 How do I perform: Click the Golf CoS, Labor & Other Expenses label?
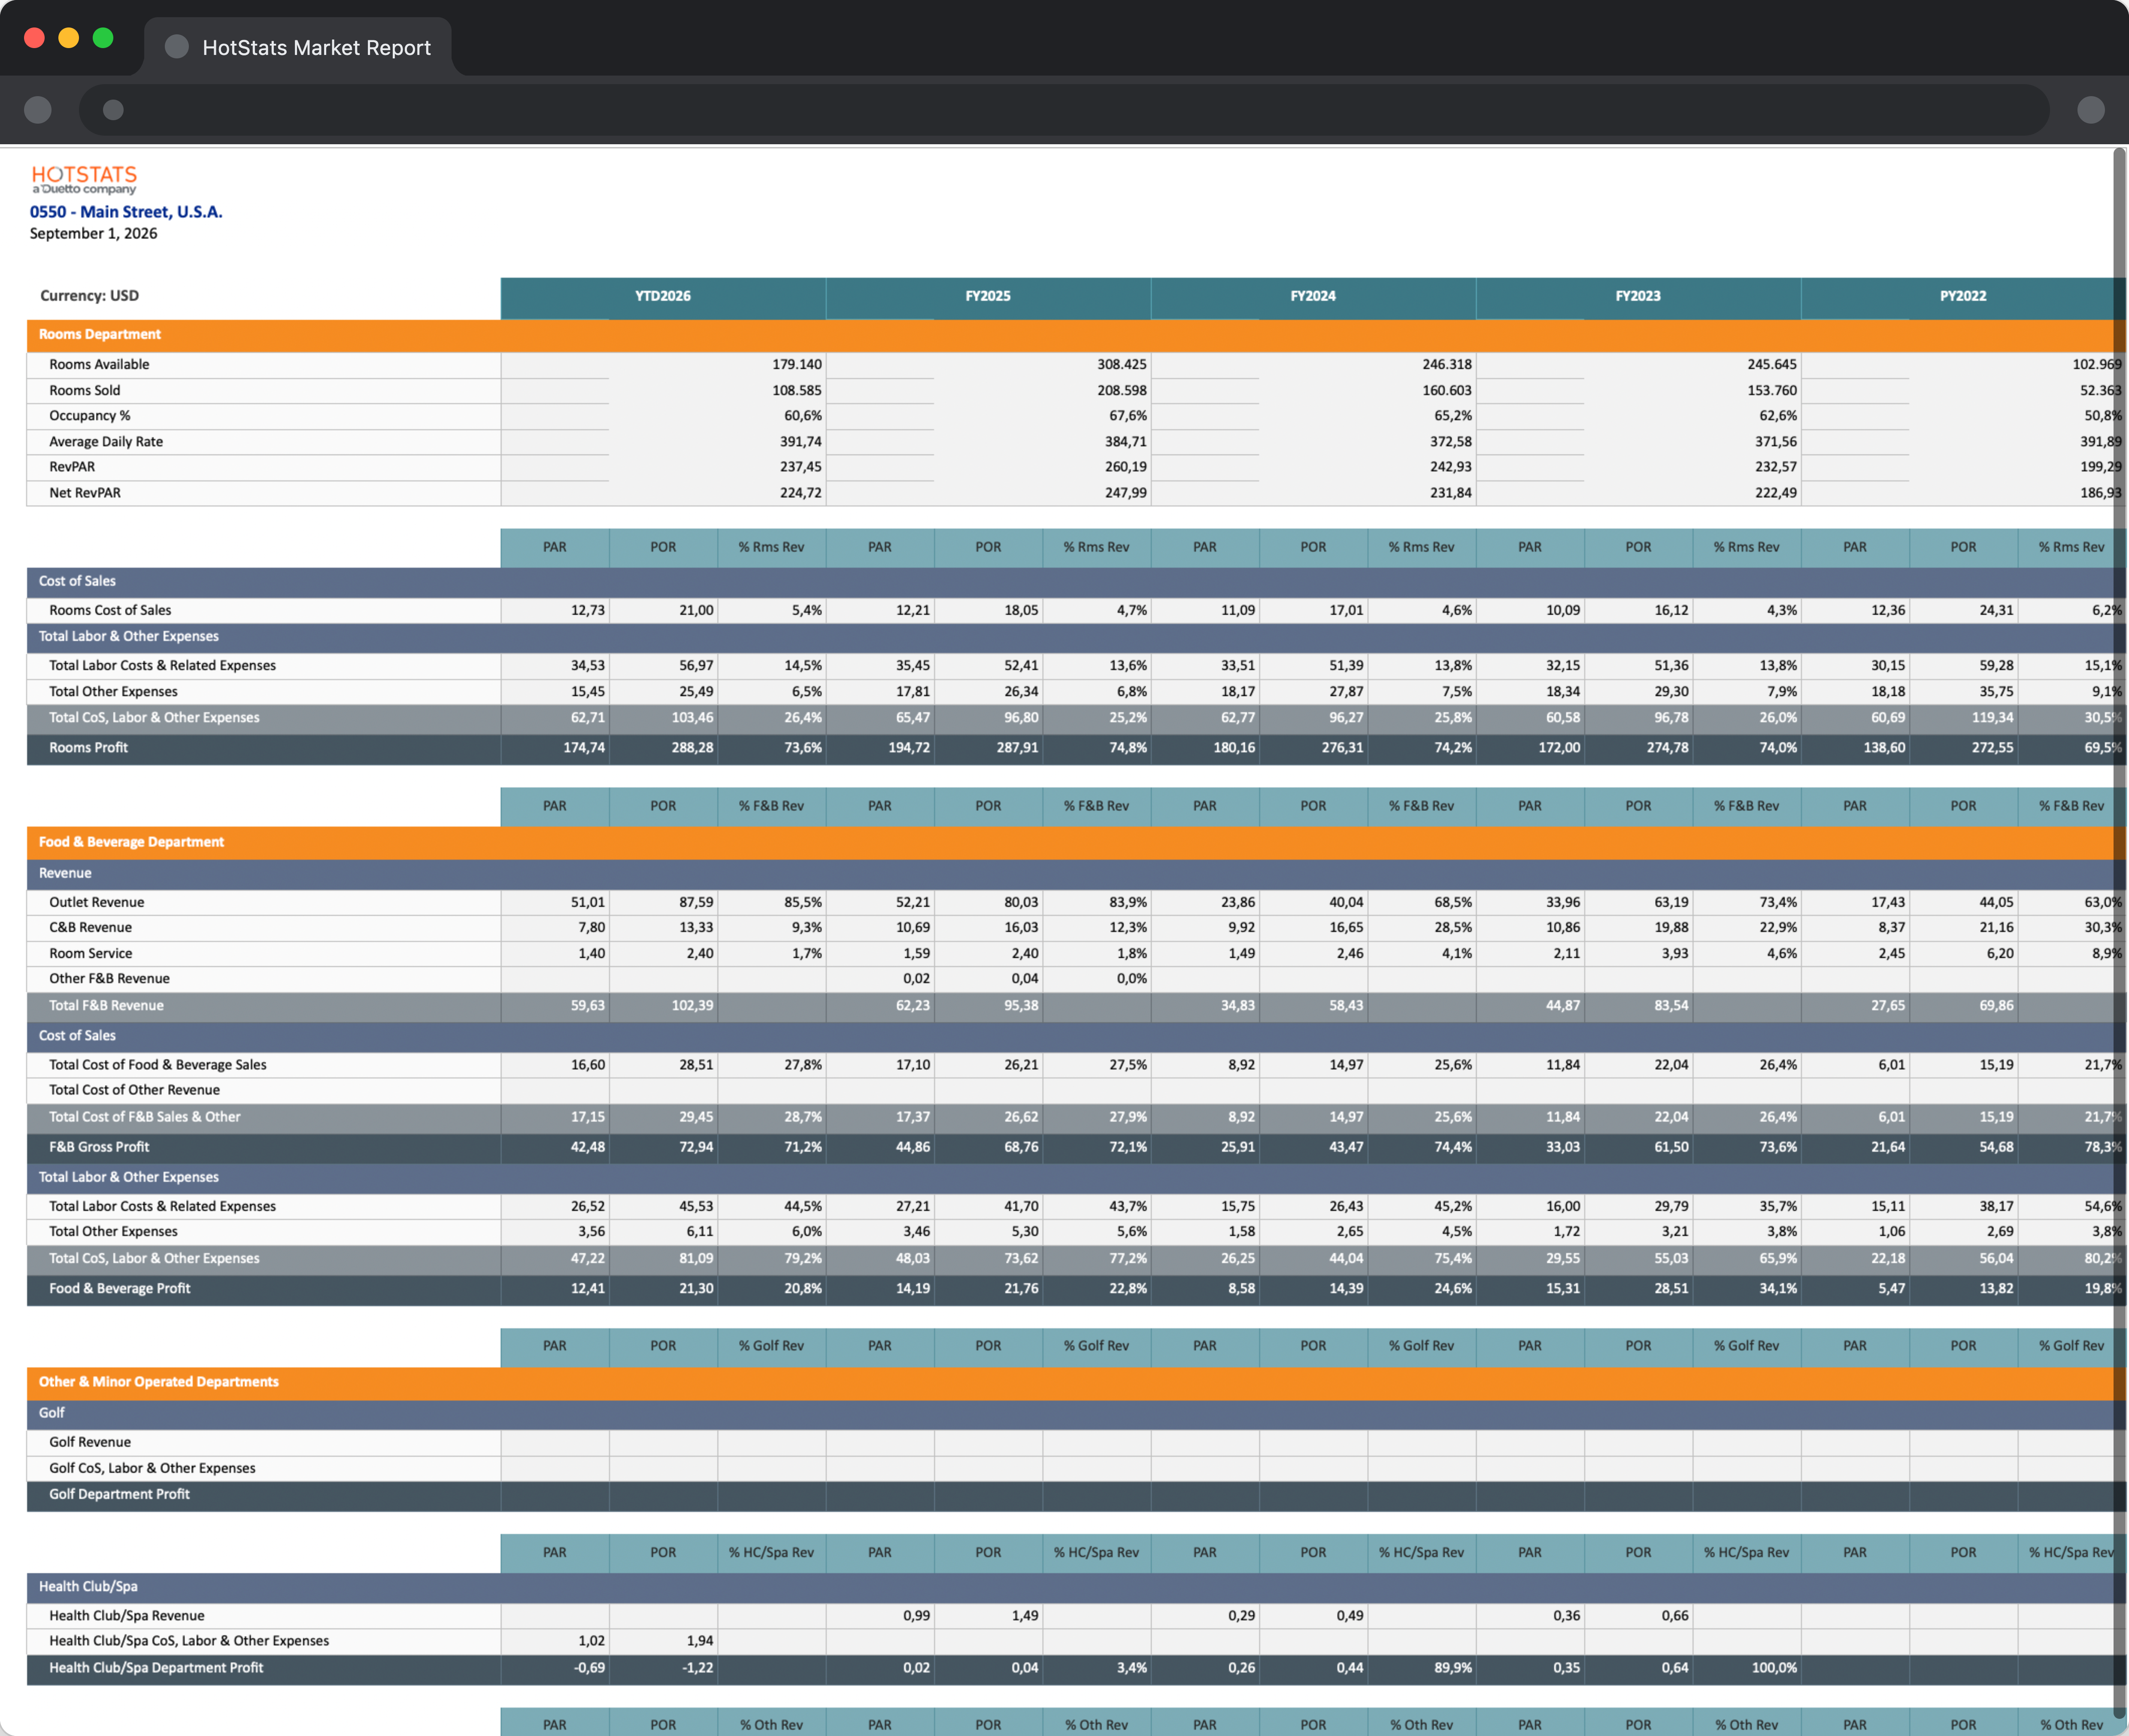click(x=152, y=1469)
